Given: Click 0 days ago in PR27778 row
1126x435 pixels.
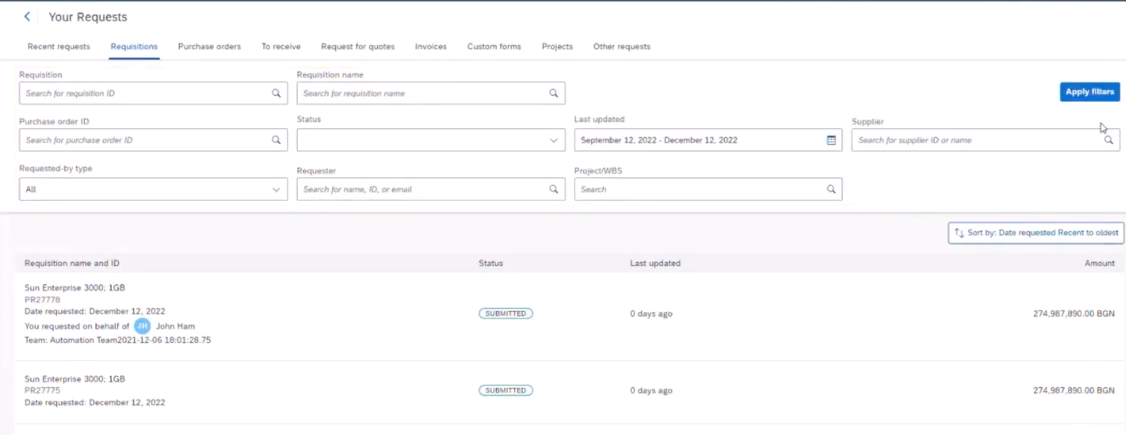Looking at the screenshot, I should [651, 314].
